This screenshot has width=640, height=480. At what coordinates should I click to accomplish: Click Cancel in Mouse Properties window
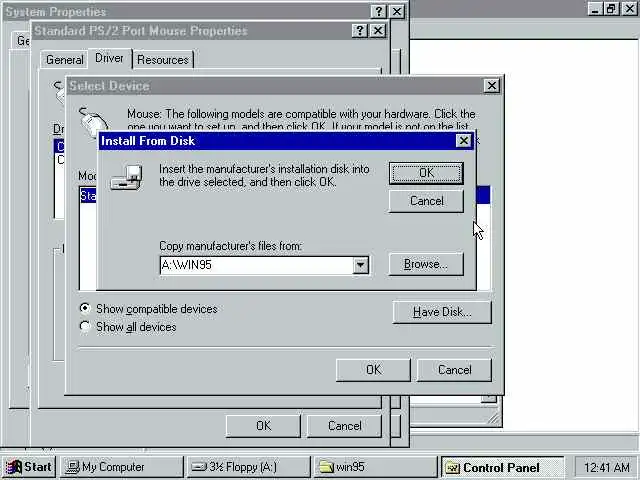[x=344, y=426]
